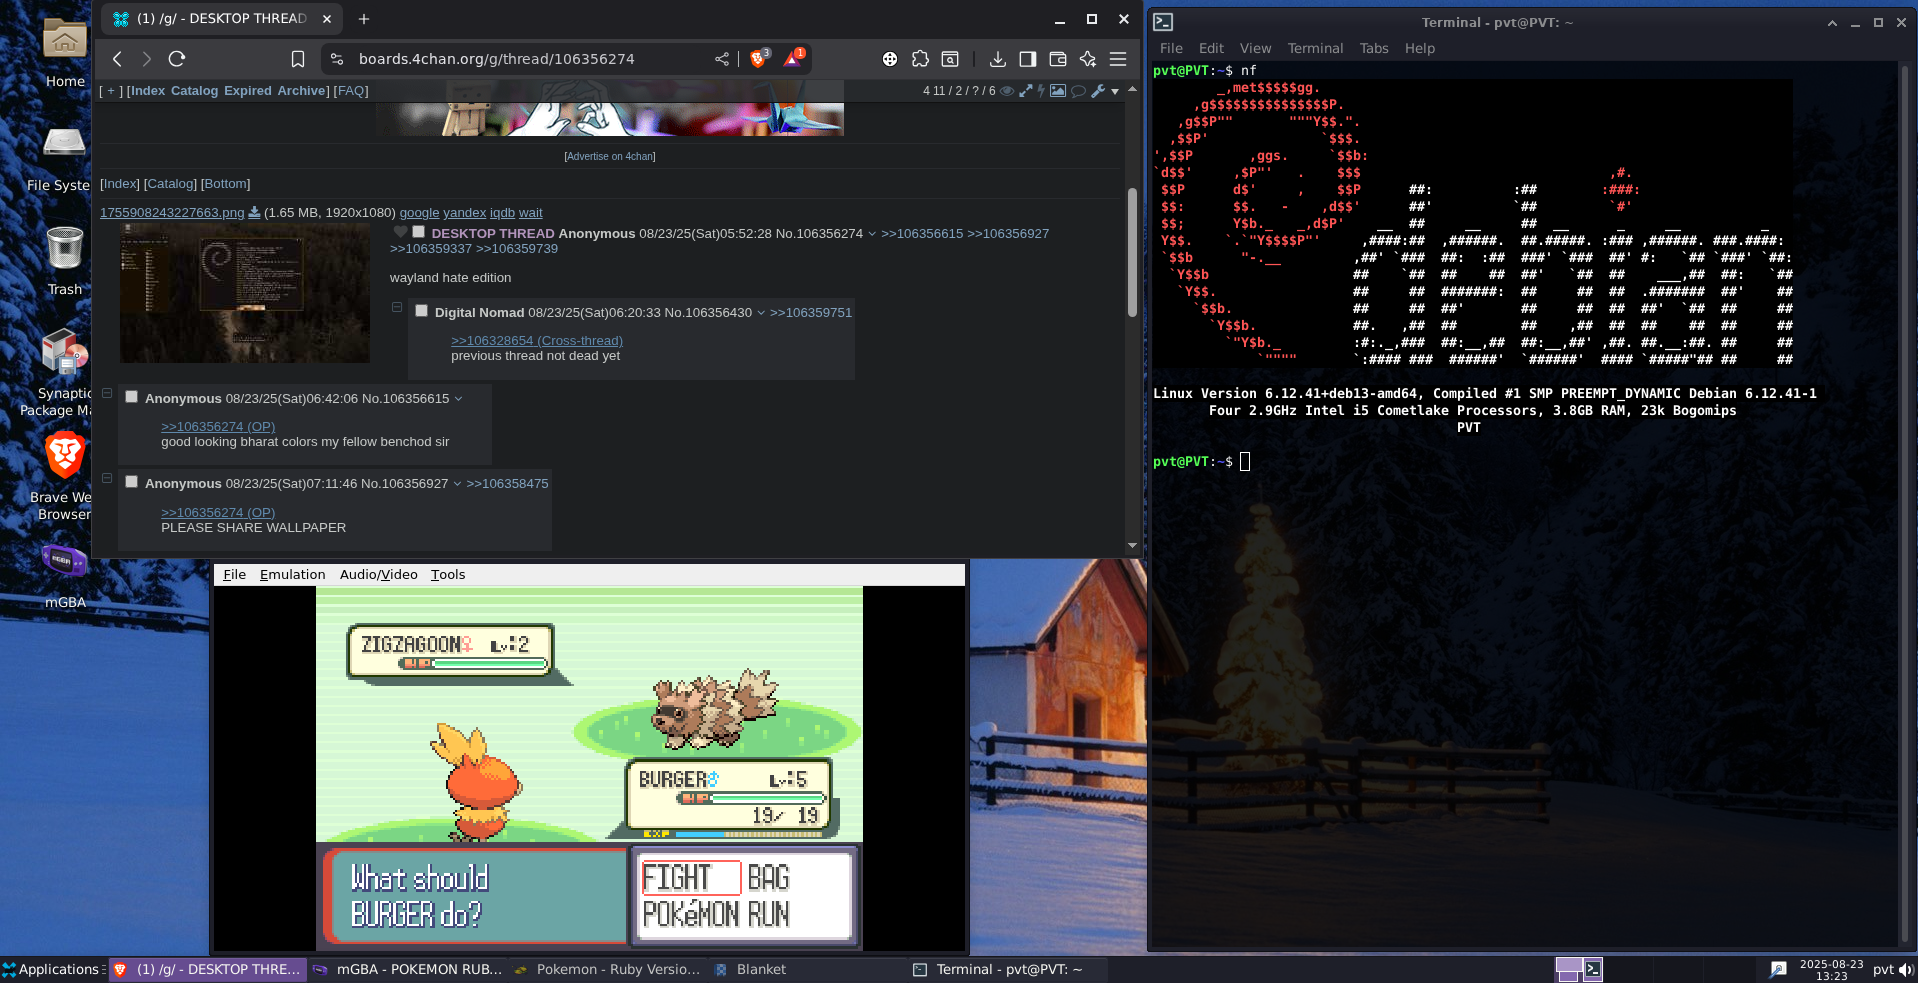Open the Trash desktop icon

(65, 261)
